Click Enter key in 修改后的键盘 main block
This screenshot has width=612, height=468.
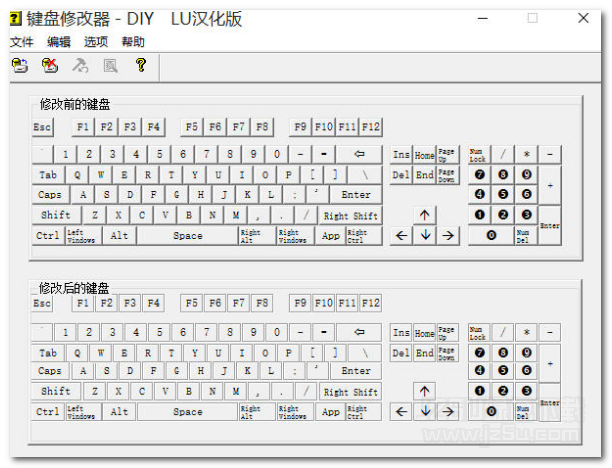[x=356, y=370]
